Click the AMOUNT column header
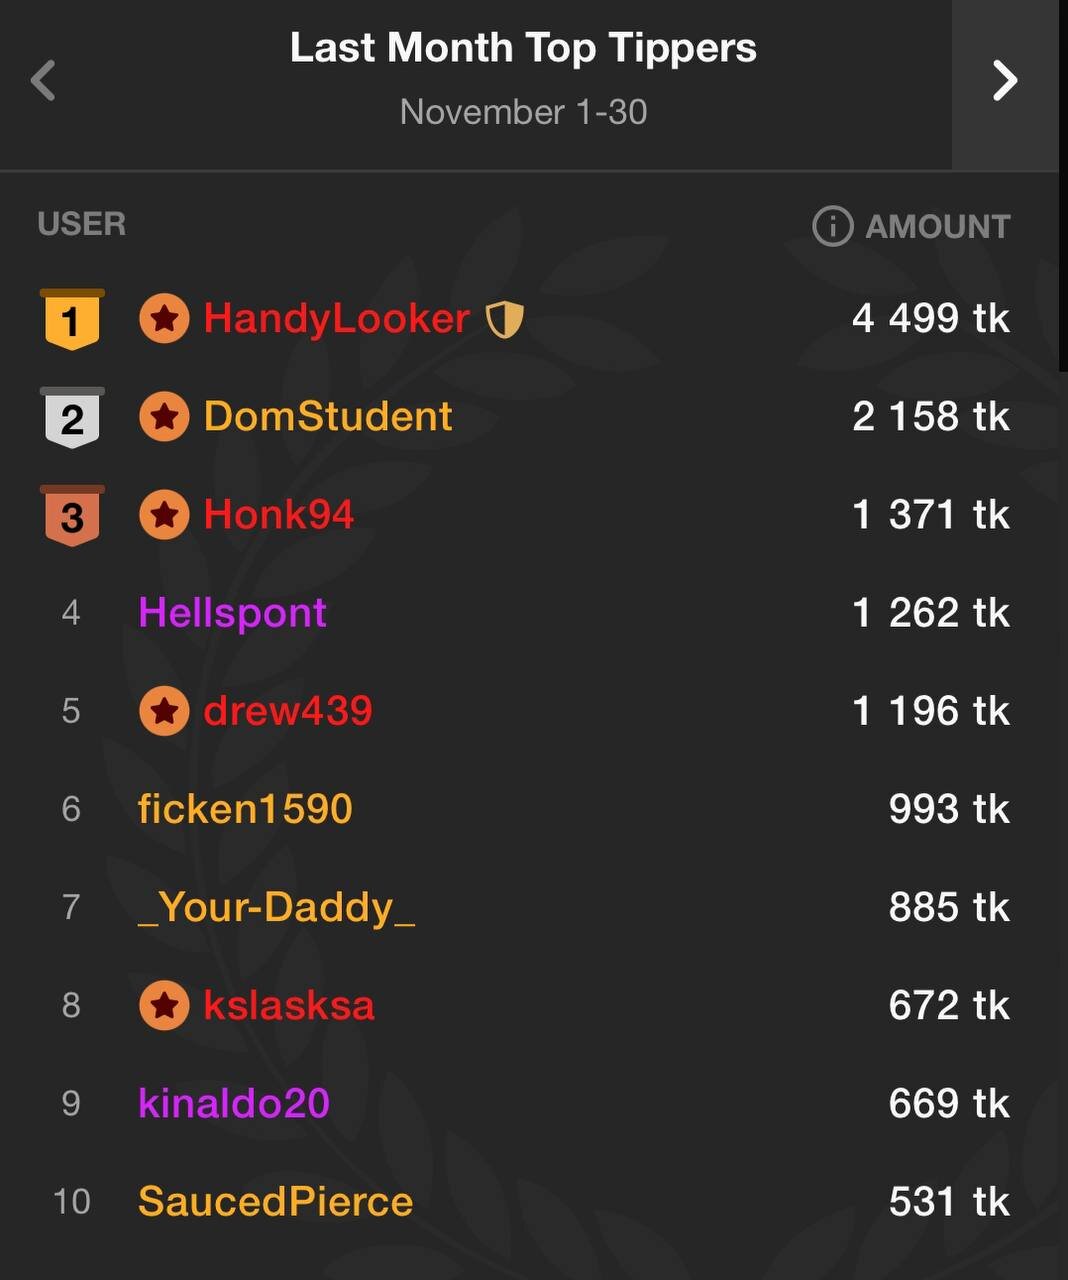The height and width of the screenshot is (1280, 1068). tap(937, 227)
